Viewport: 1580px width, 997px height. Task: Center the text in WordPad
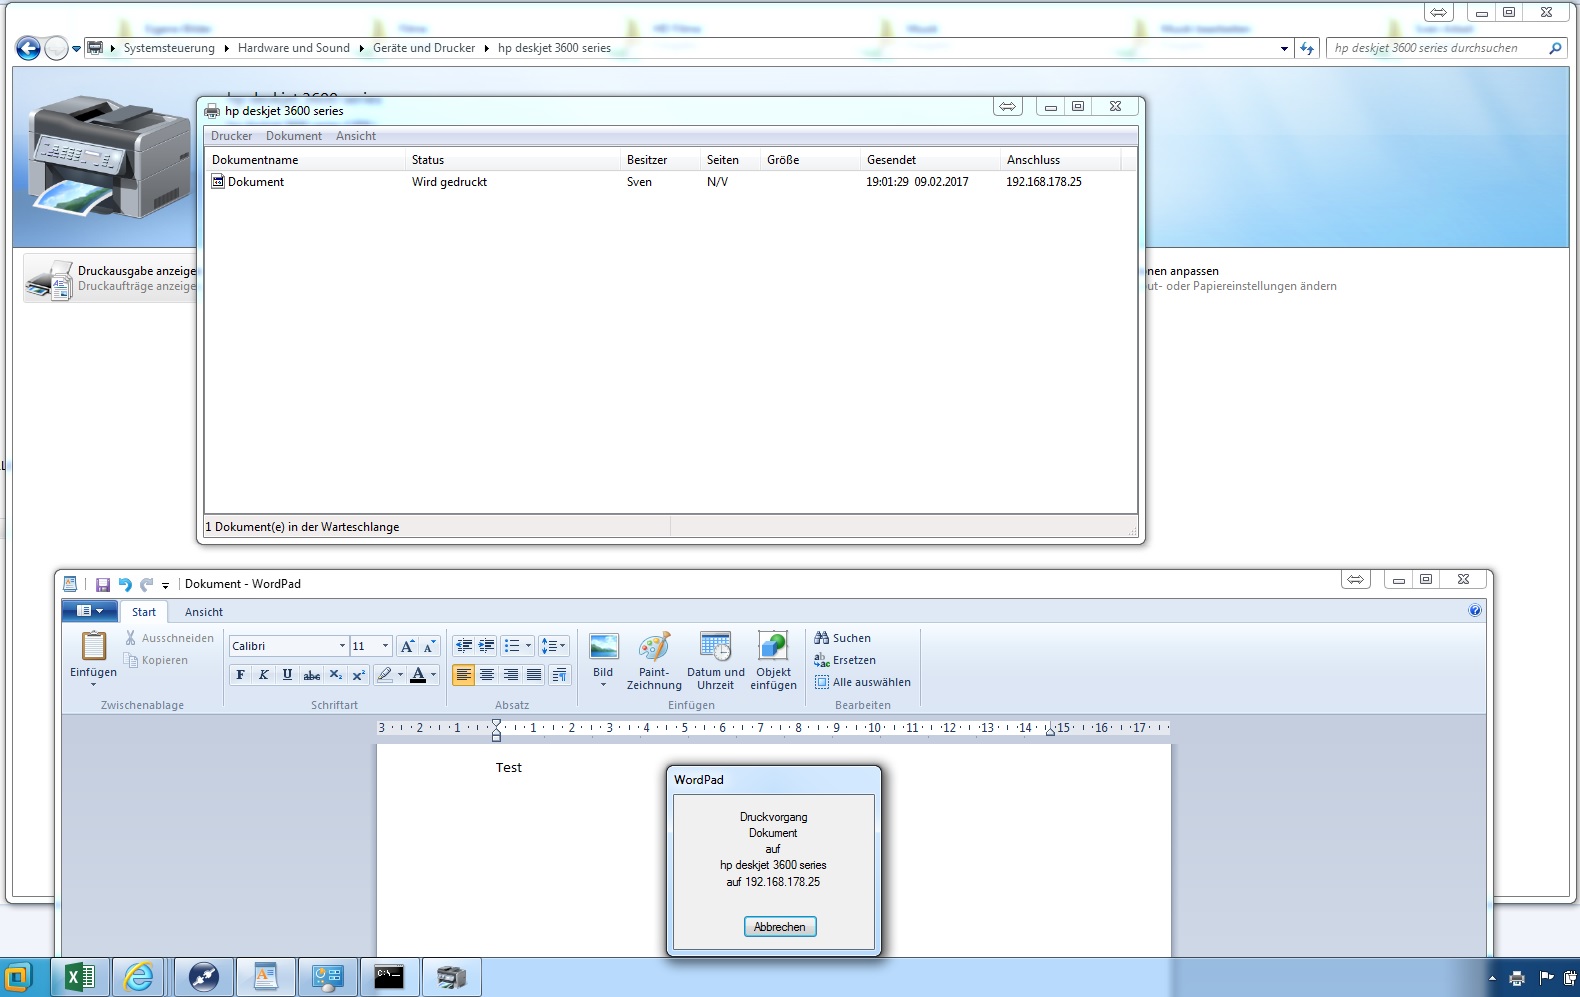[x=487, y=675]
